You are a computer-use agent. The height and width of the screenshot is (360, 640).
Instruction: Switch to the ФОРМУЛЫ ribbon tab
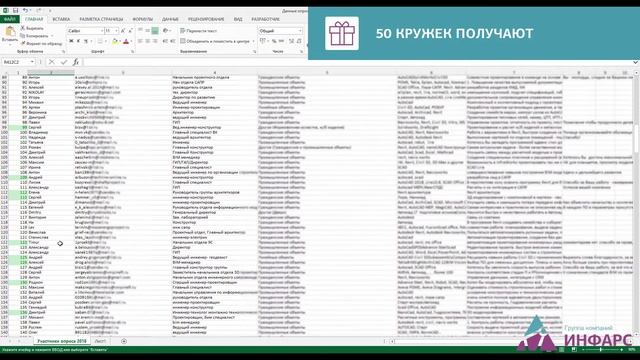click(142, 19)
